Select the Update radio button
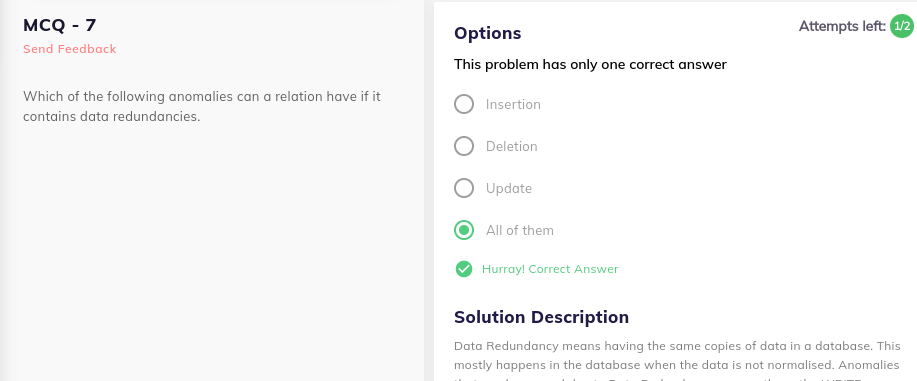The height and width of the screenshot is (381, 917). (464, 188)
